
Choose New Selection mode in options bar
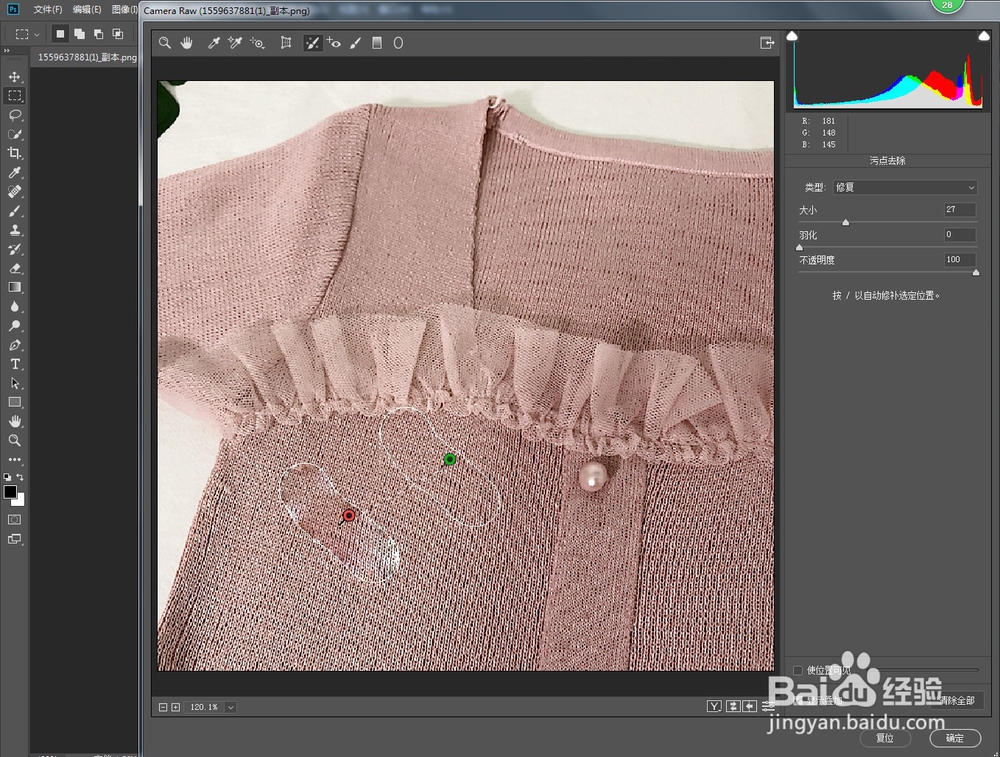point(60,34)
